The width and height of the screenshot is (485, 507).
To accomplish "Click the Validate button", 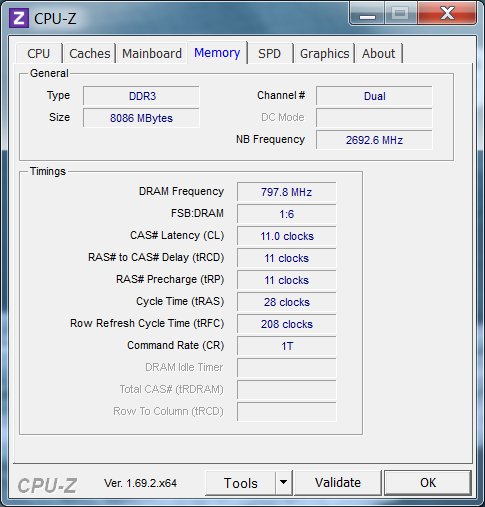I will 338,483.
